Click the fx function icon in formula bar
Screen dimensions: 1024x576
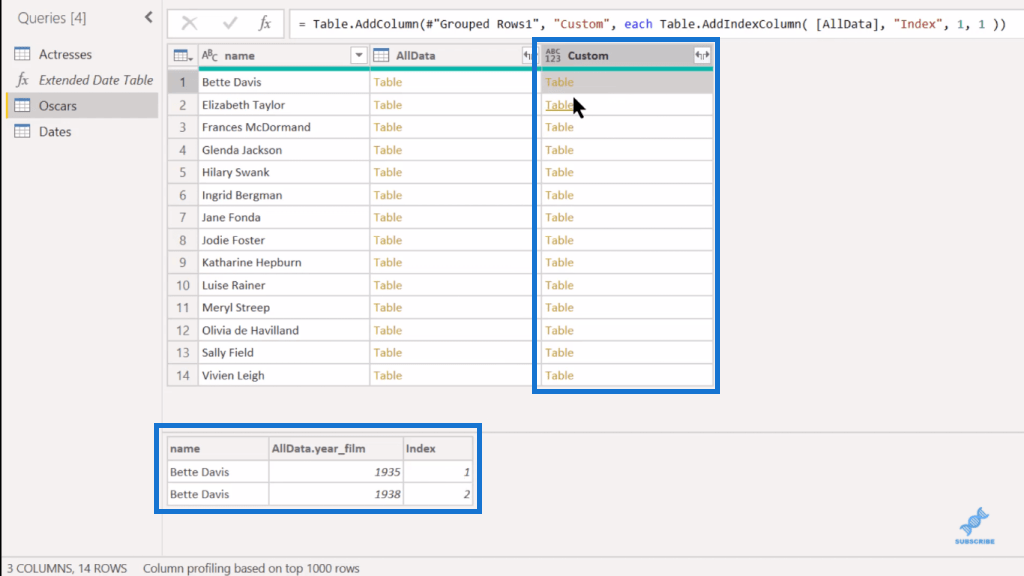(x=264, y=24)
